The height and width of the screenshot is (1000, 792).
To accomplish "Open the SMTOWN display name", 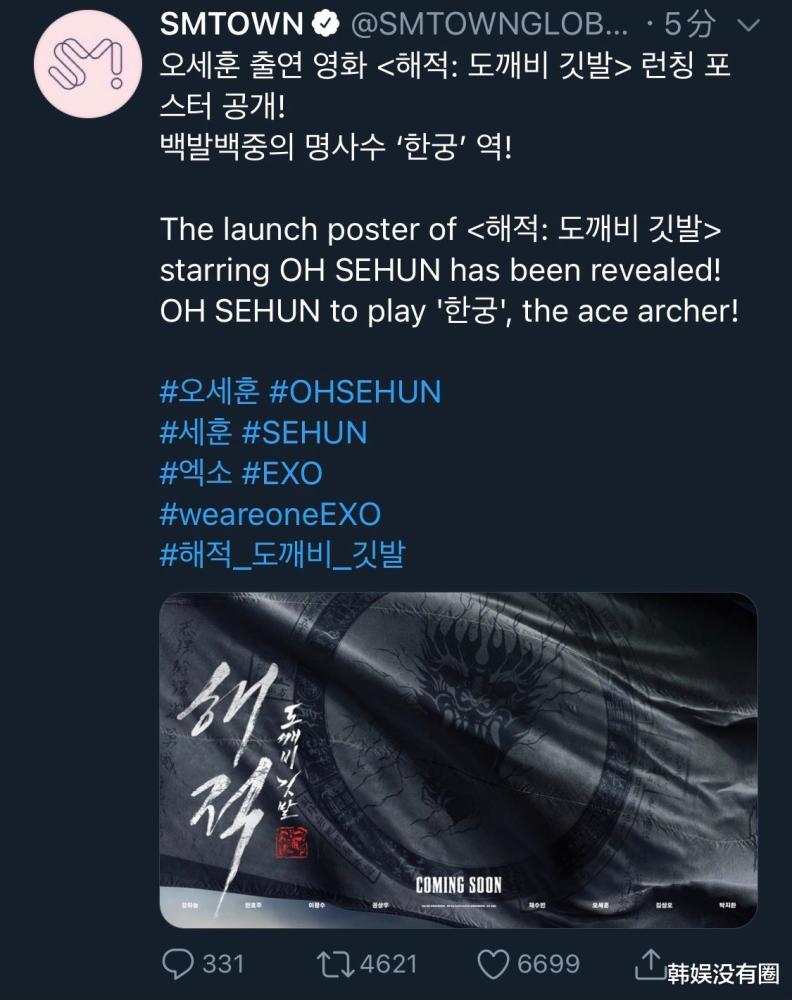I will pos(231,24).
